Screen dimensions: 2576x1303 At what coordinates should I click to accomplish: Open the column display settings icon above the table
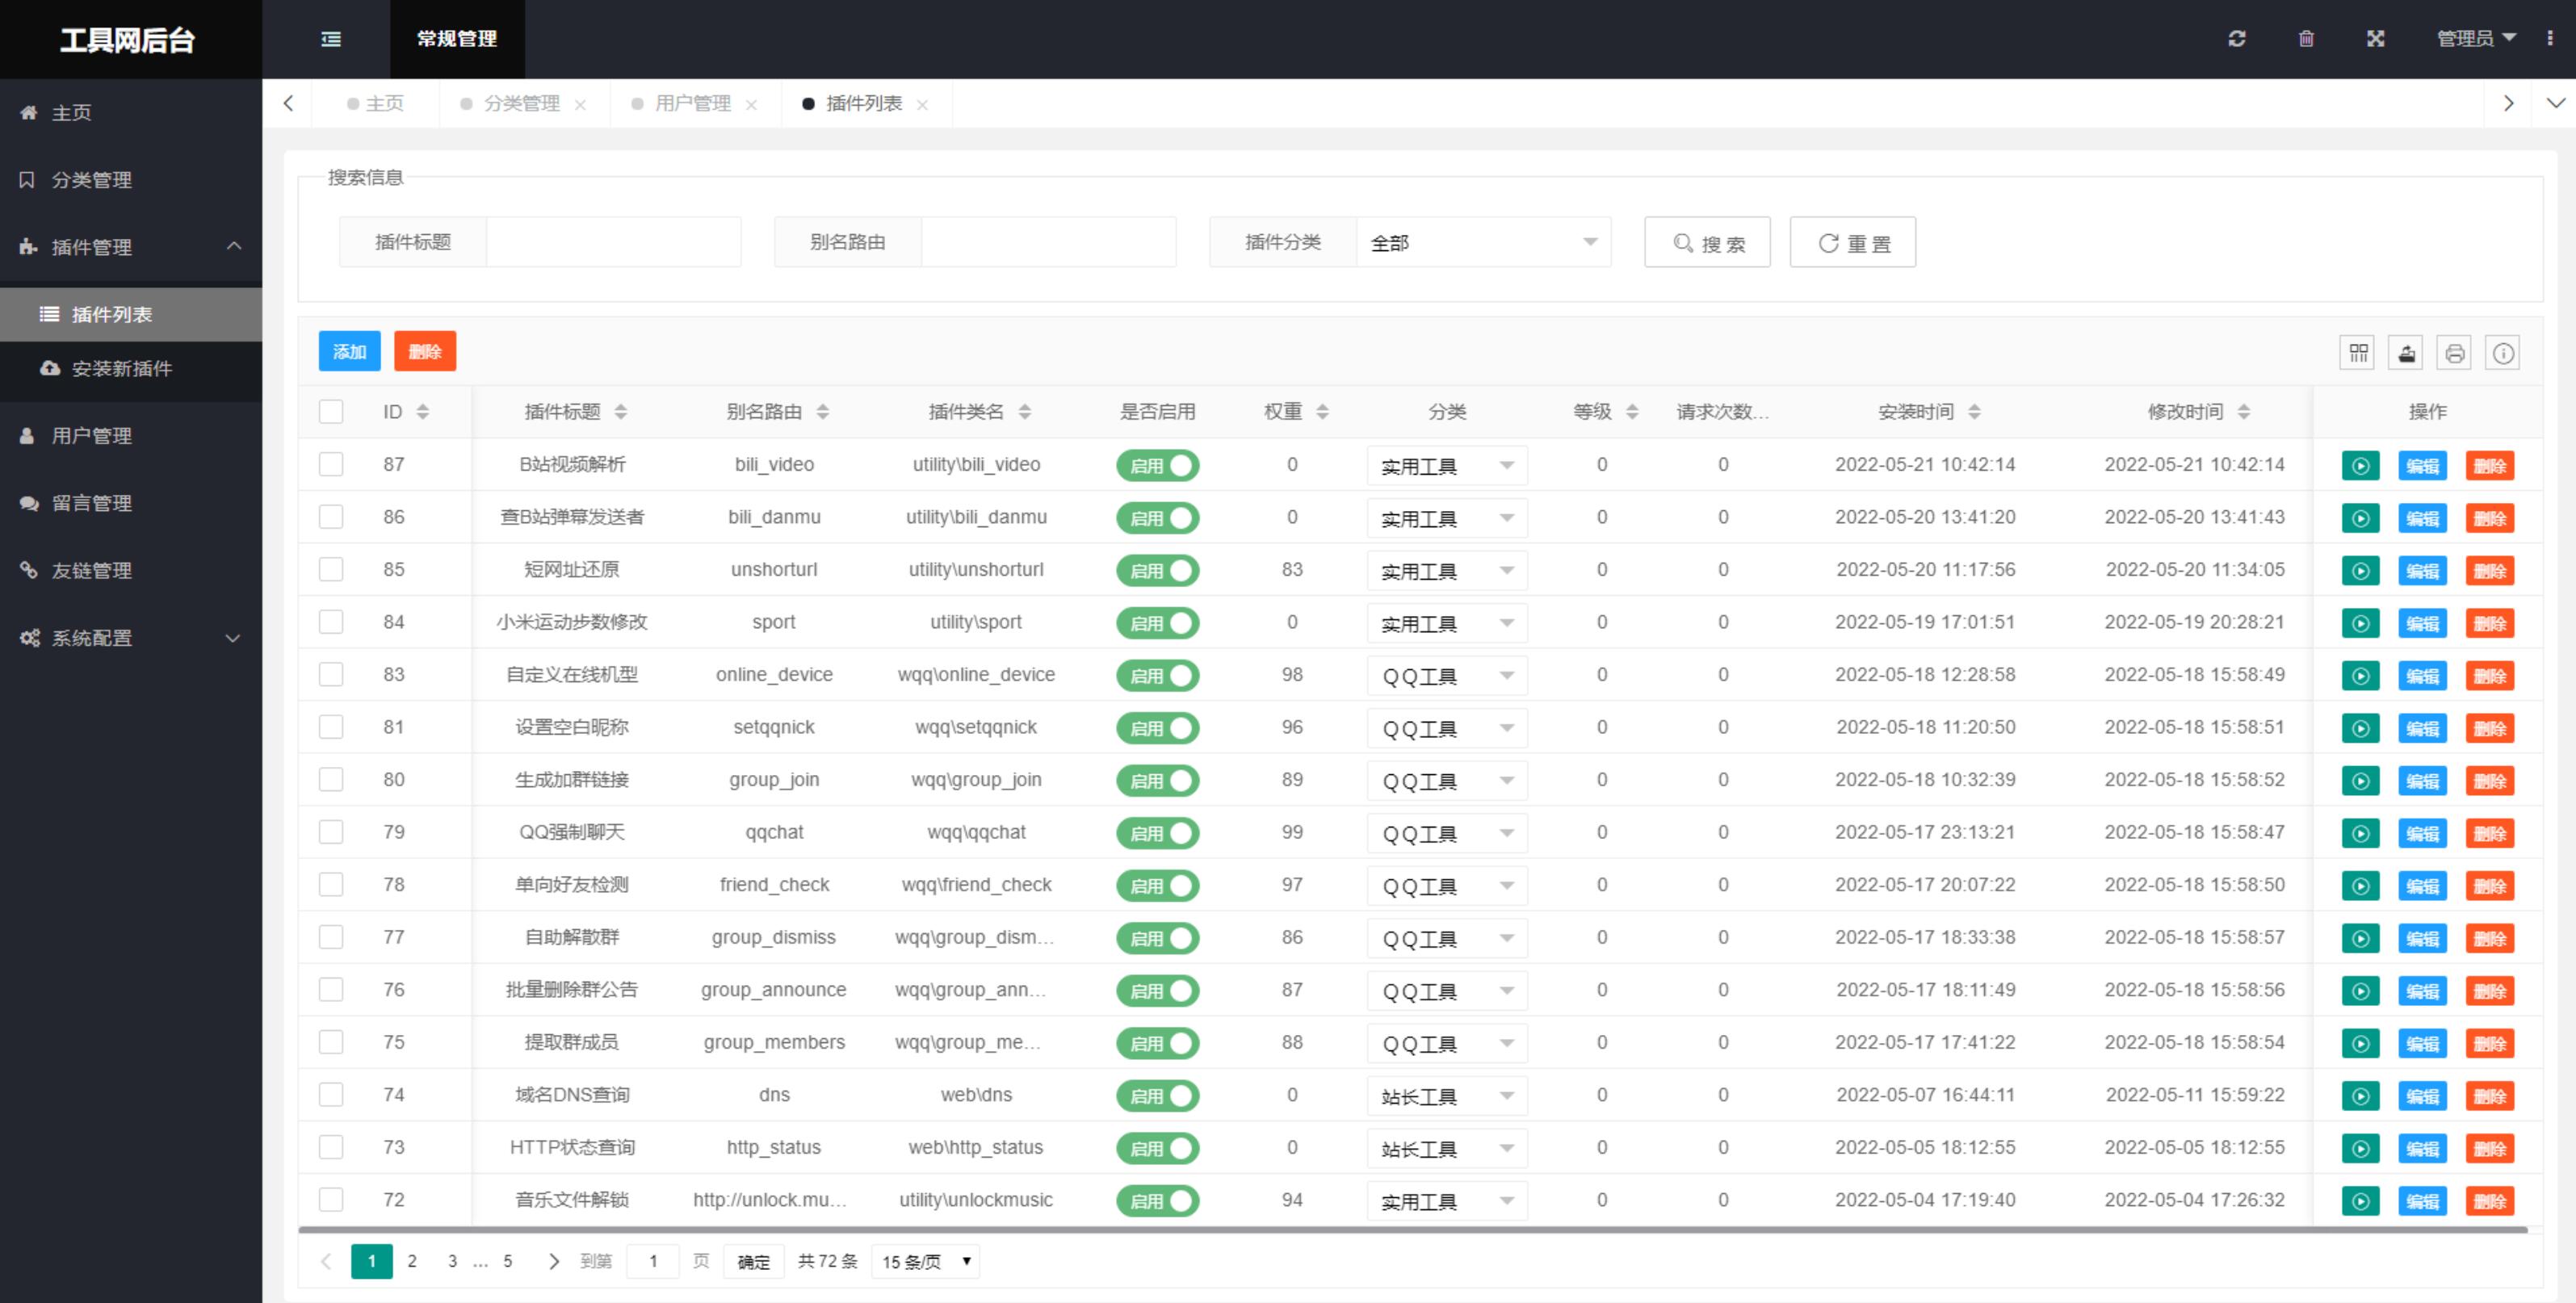[2357, 352]
